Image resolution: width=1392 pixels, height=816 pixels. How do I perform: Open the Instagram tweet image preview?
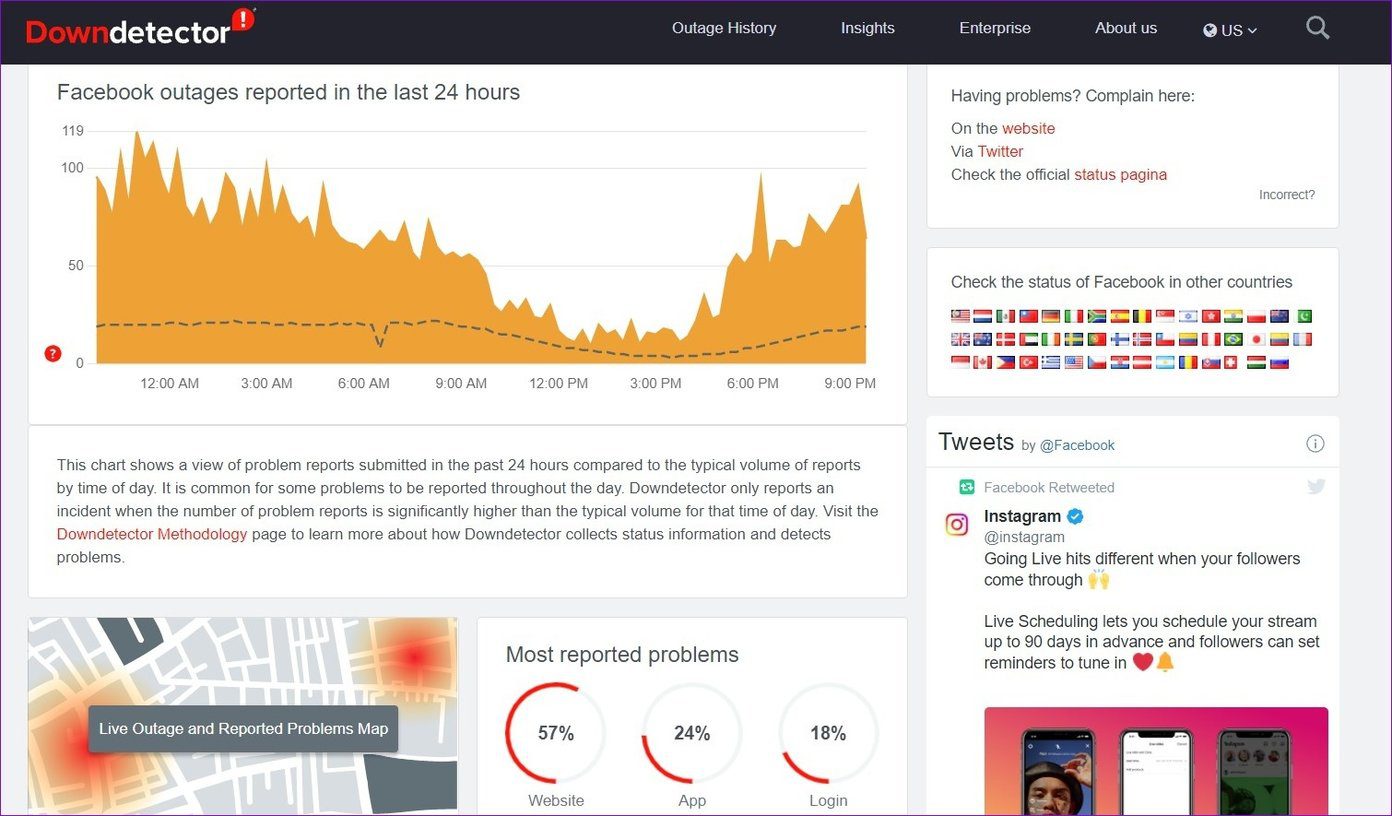coord(1156,761)
